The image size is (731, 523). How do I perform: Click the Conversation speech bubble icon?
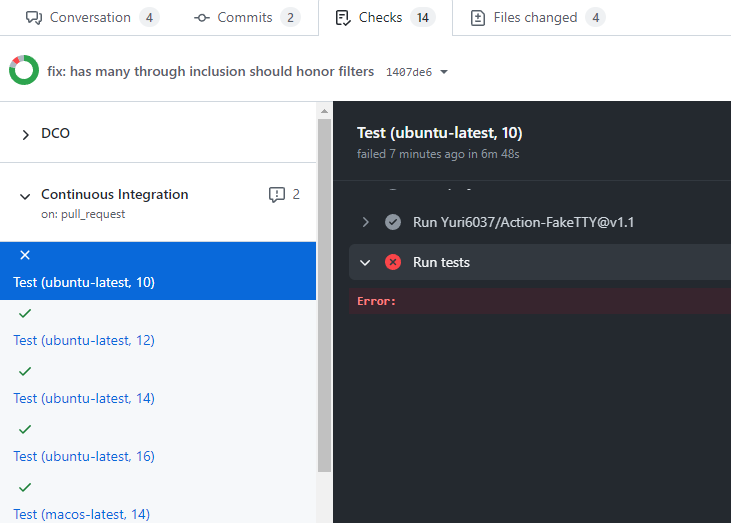(x=34, y=18)
